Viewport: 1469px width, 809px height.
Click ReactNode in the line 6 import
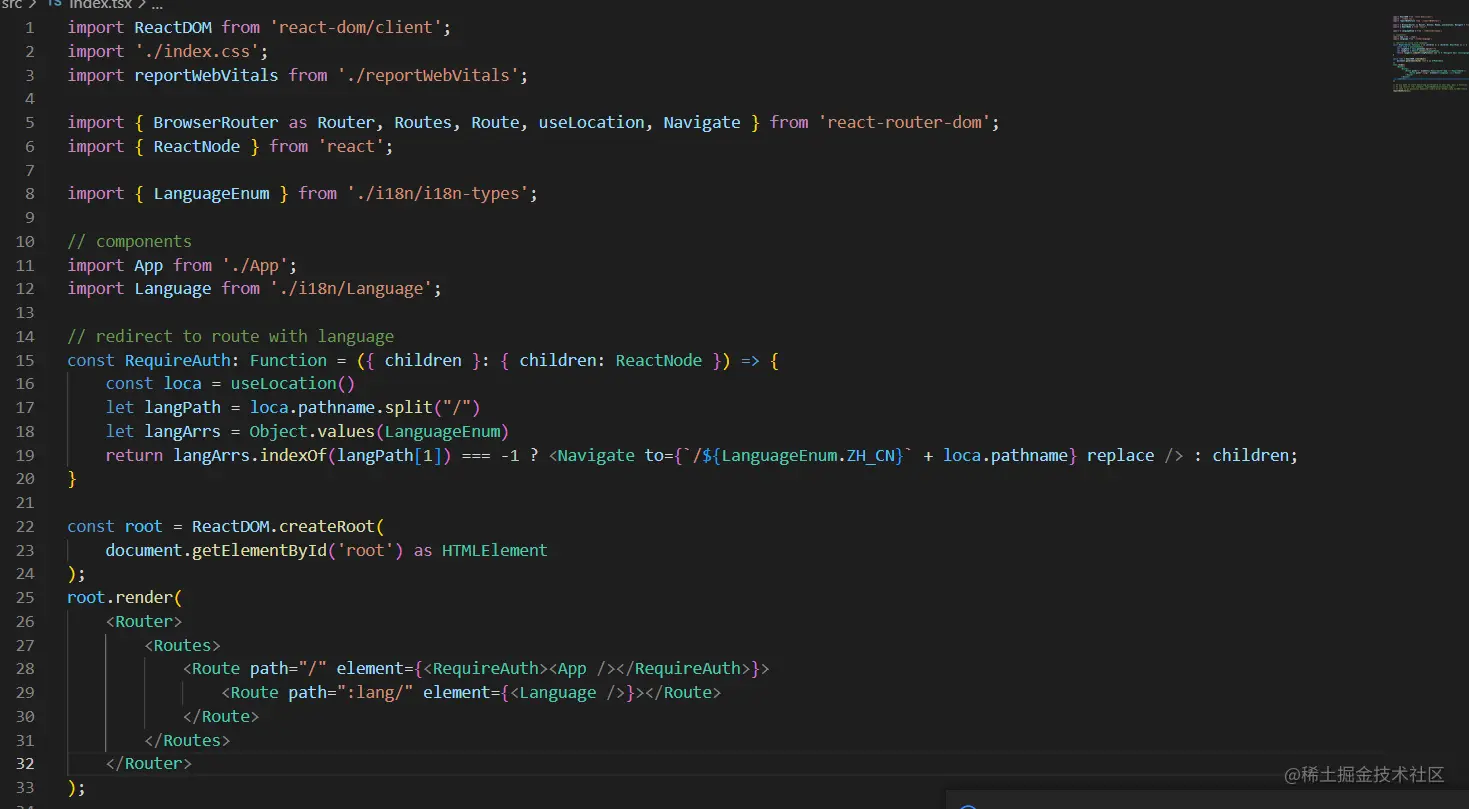[x=197, y=146]
